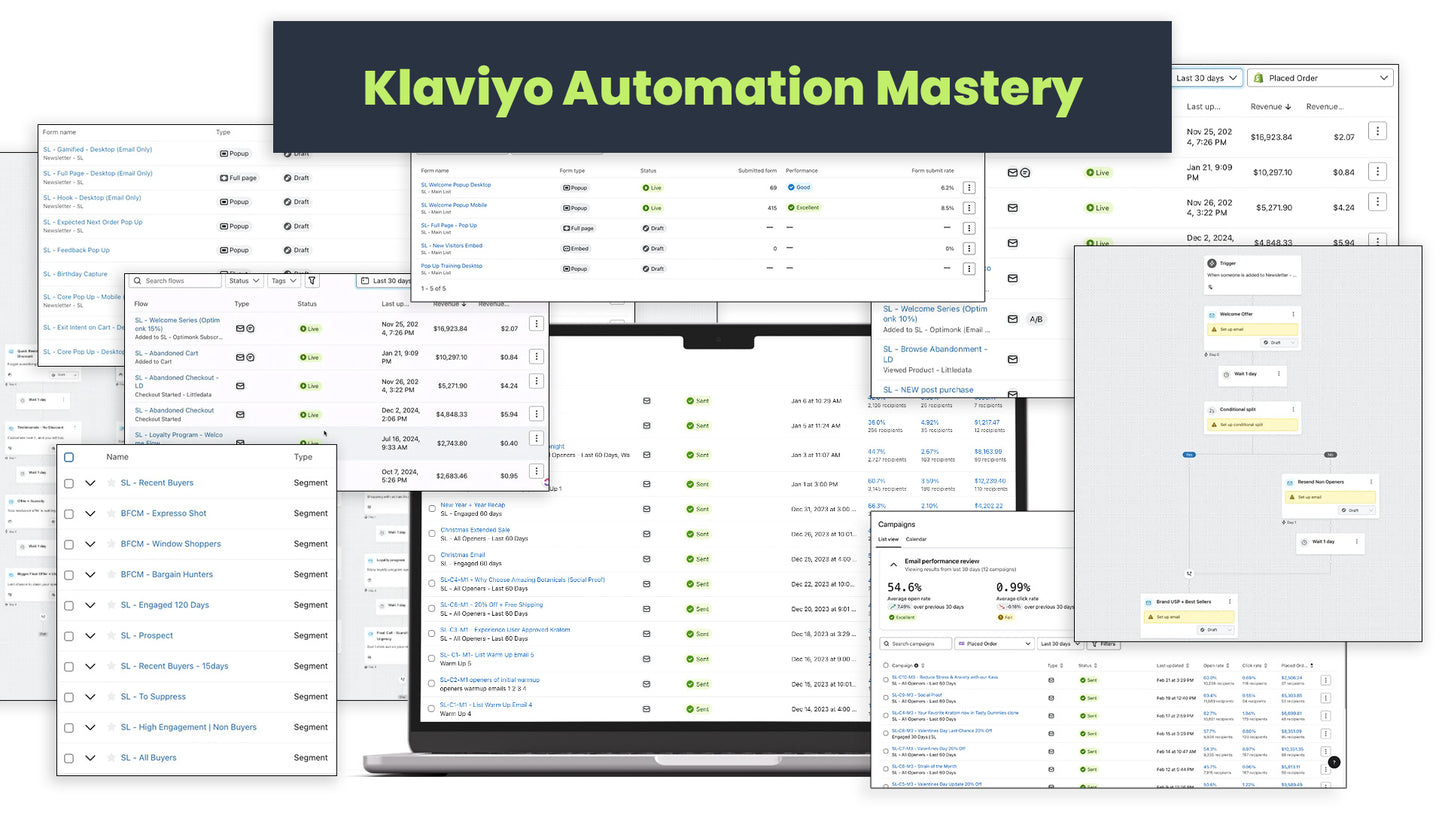The image size is (1445, 813).
Task: Toggle the select-all checkbox in the segments header
Action: (x=68, y=456)
